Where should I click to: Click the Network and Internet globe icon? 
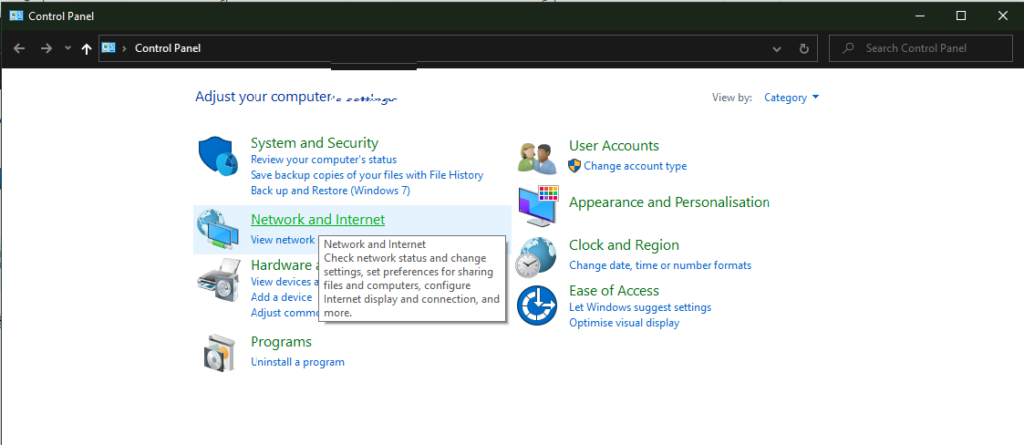[x=217, y=229]
